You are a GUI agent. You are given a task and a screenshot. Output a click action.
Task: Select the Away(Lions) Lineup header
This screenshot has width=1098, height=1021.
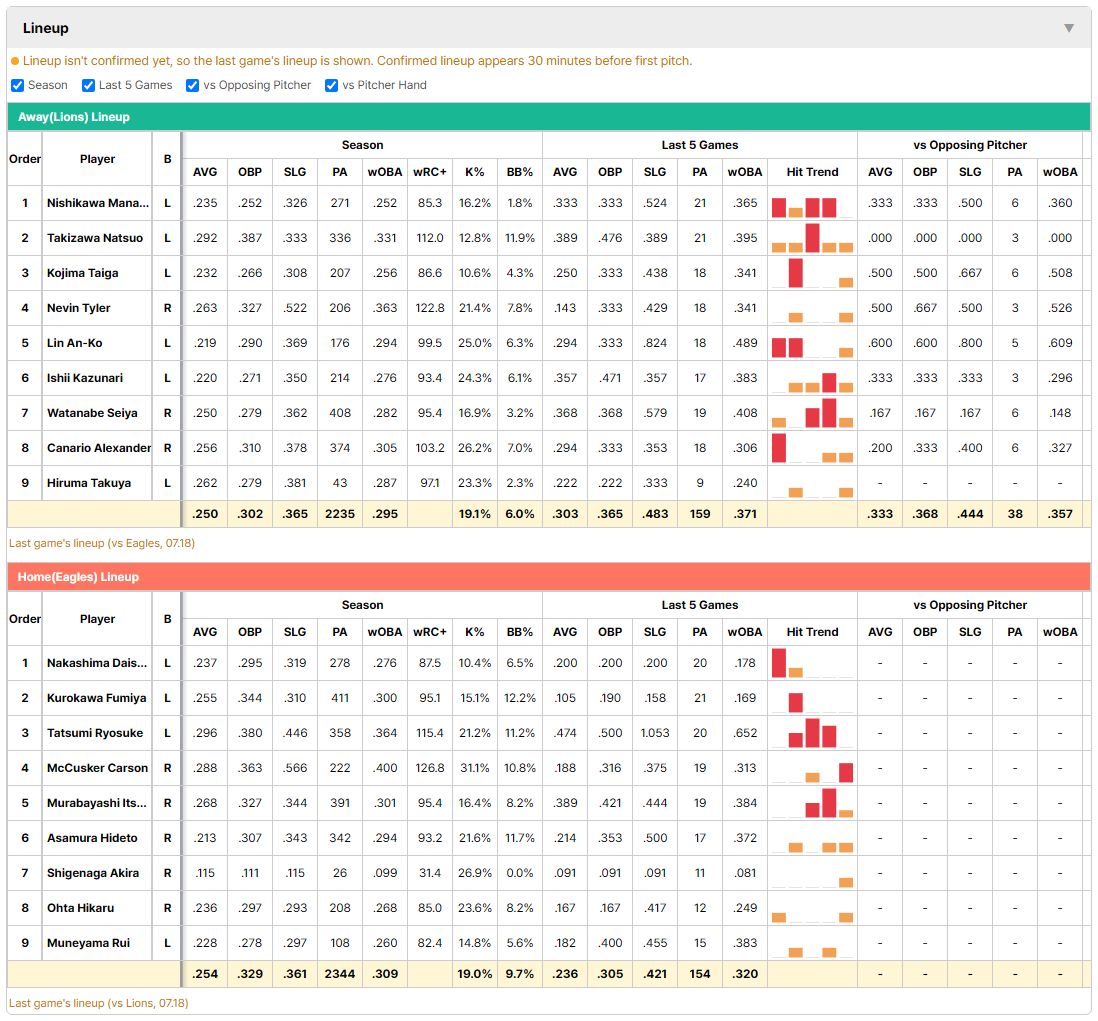coord(548,117)
